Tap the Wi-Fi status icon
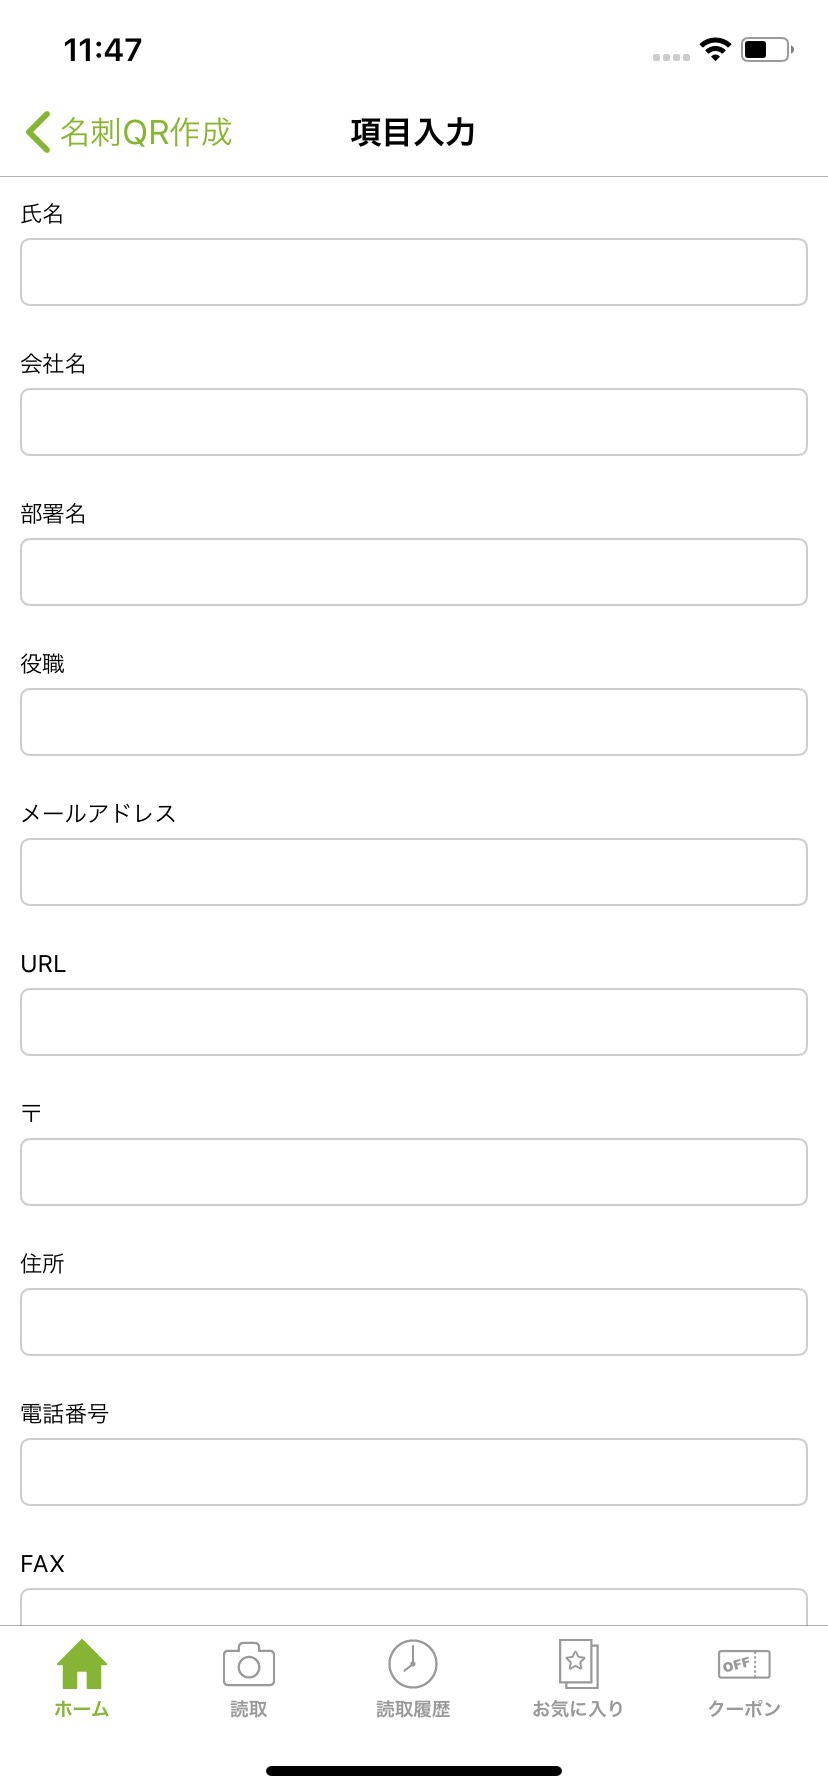 (x=715, y=49)
